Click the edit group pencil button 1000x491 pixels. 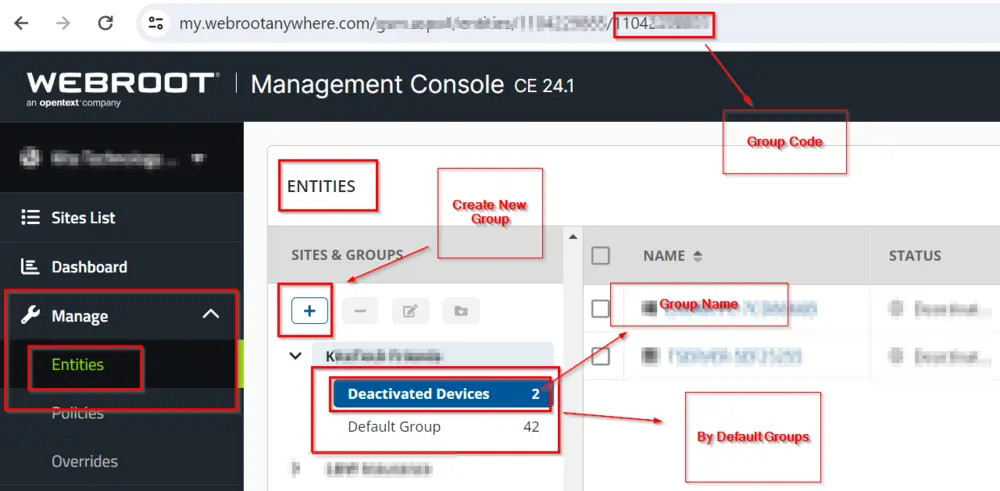click(410, 311)
